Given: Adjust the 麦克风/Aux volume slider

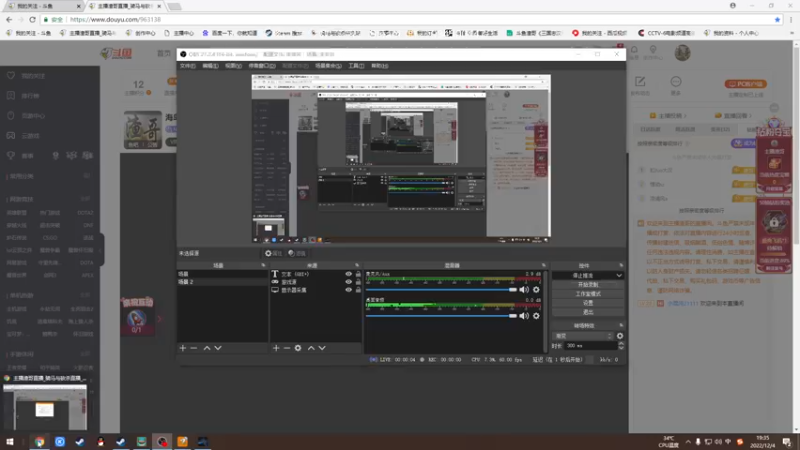Looking at the screenshot, I should click(x=442, y=290).
